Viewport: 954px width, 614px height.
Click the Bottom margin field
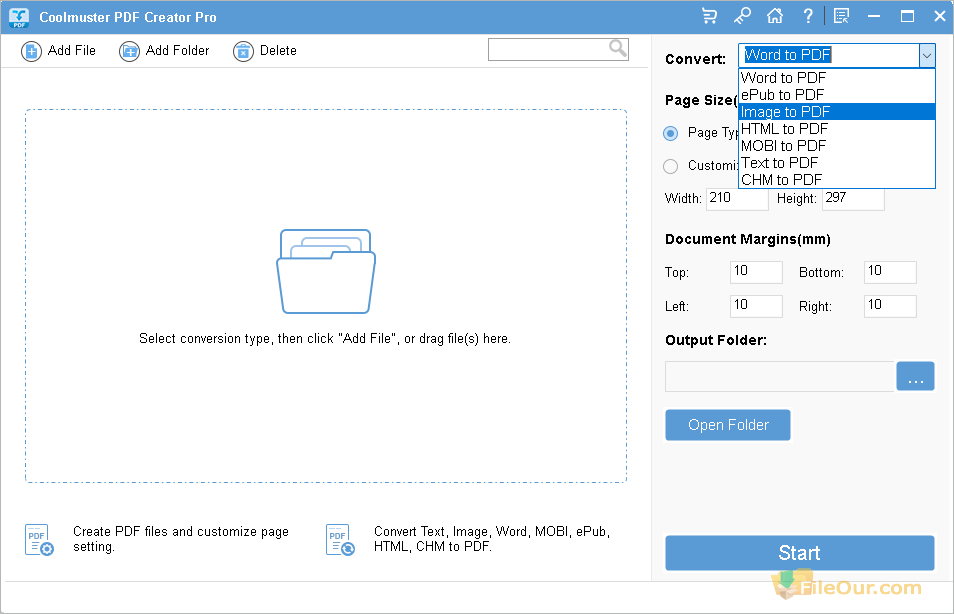pyautogui.click(x=890, y=272)
